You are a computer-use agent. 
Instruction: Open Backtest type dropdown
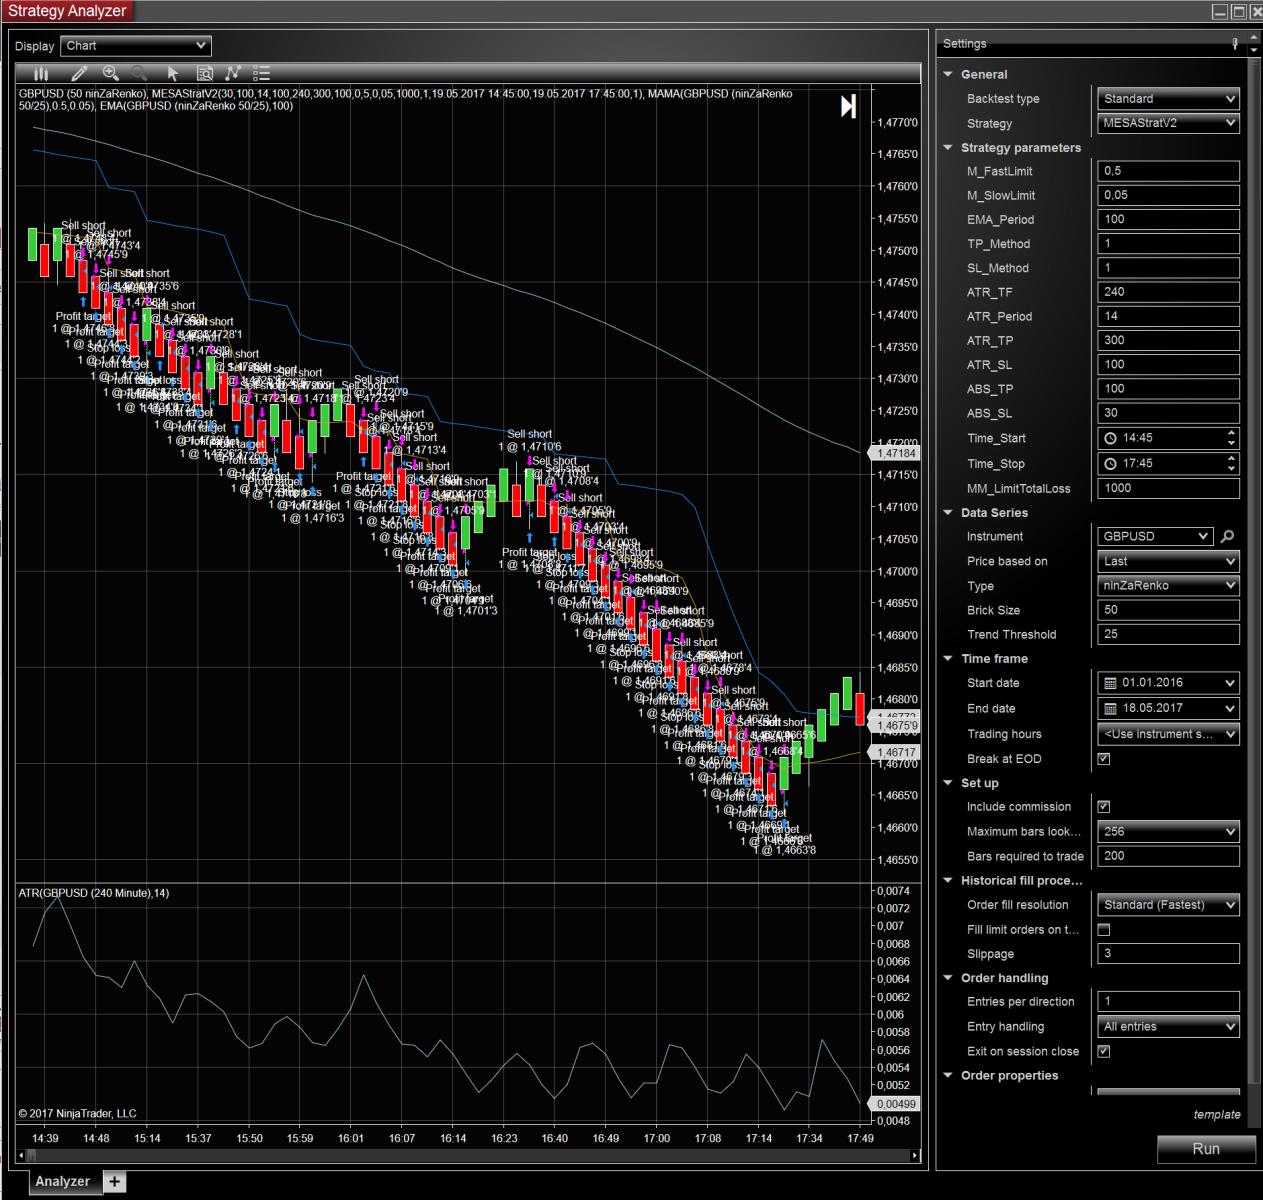1168,99
